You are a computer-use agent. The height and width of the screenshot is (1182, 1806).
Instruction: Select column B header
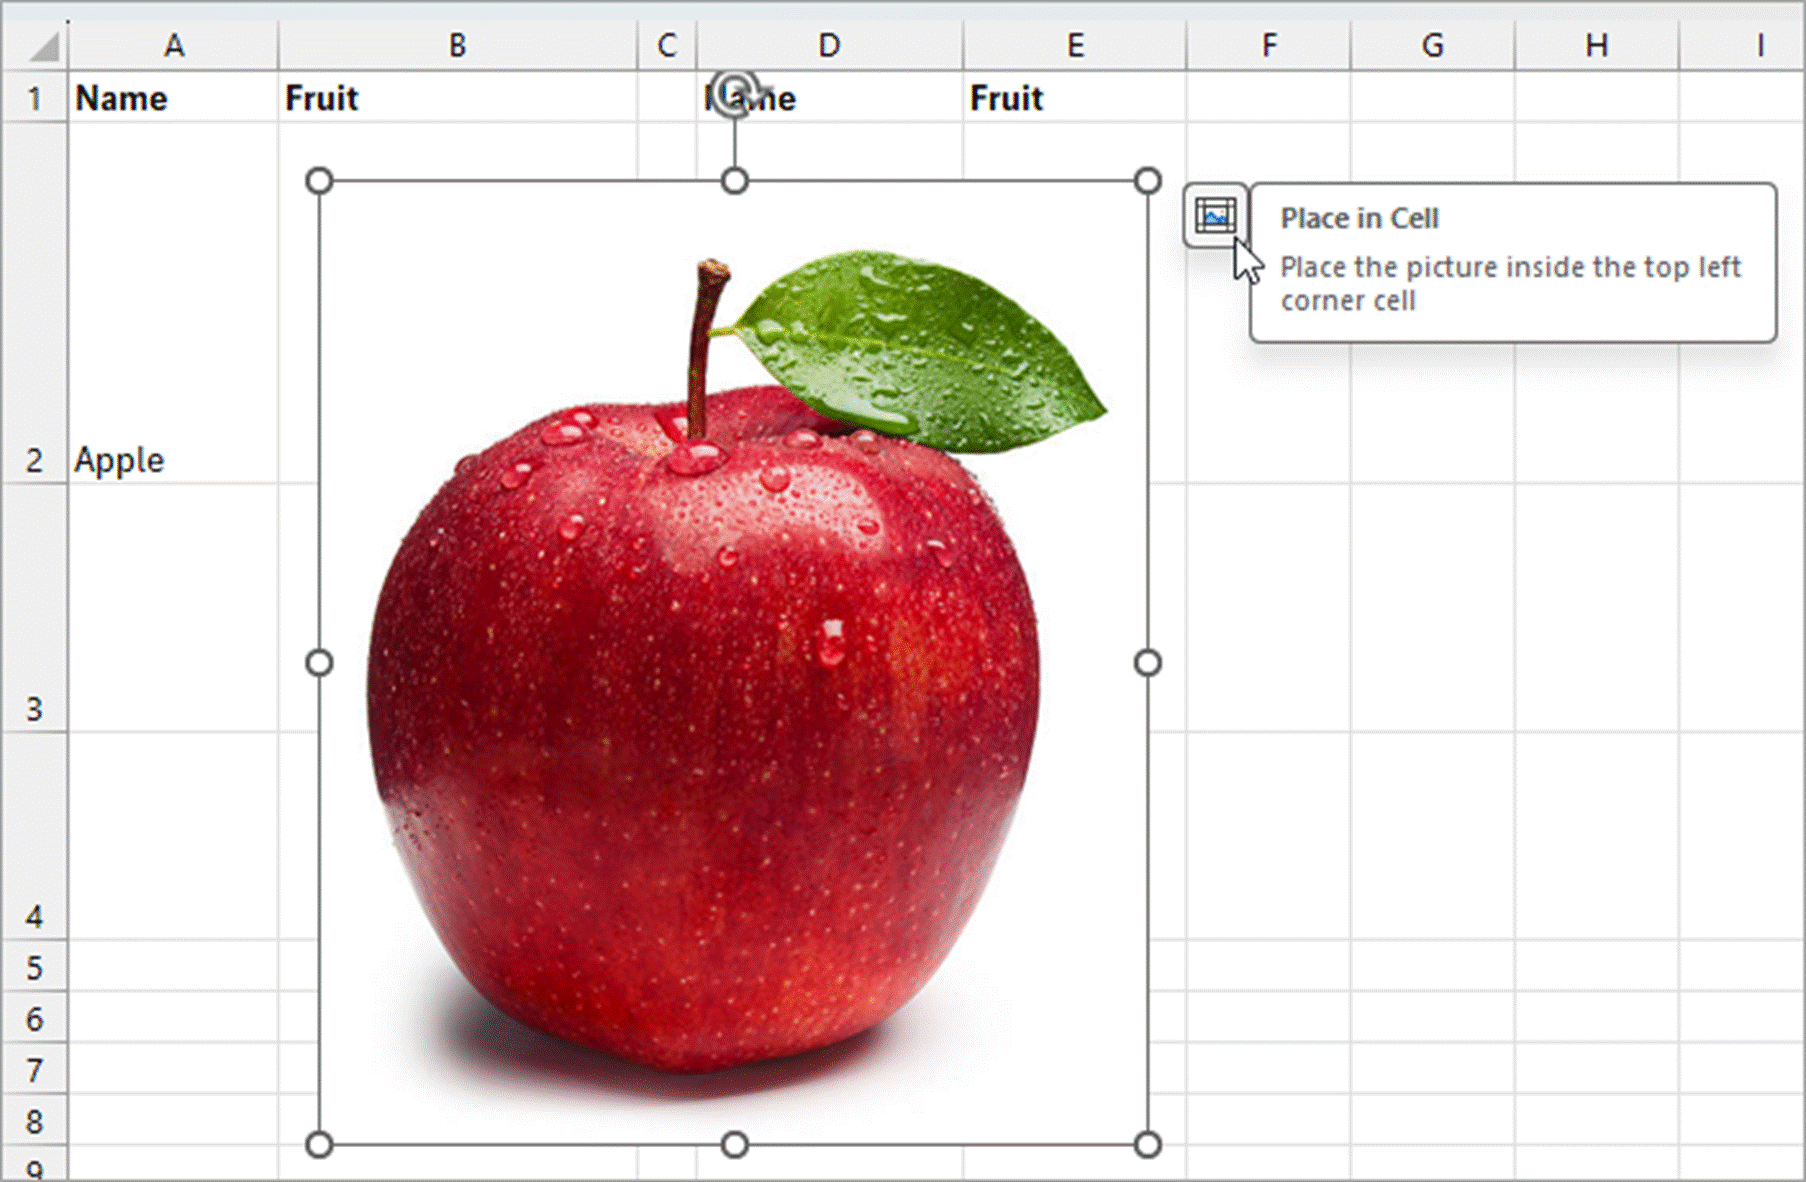tap(457, 46)
